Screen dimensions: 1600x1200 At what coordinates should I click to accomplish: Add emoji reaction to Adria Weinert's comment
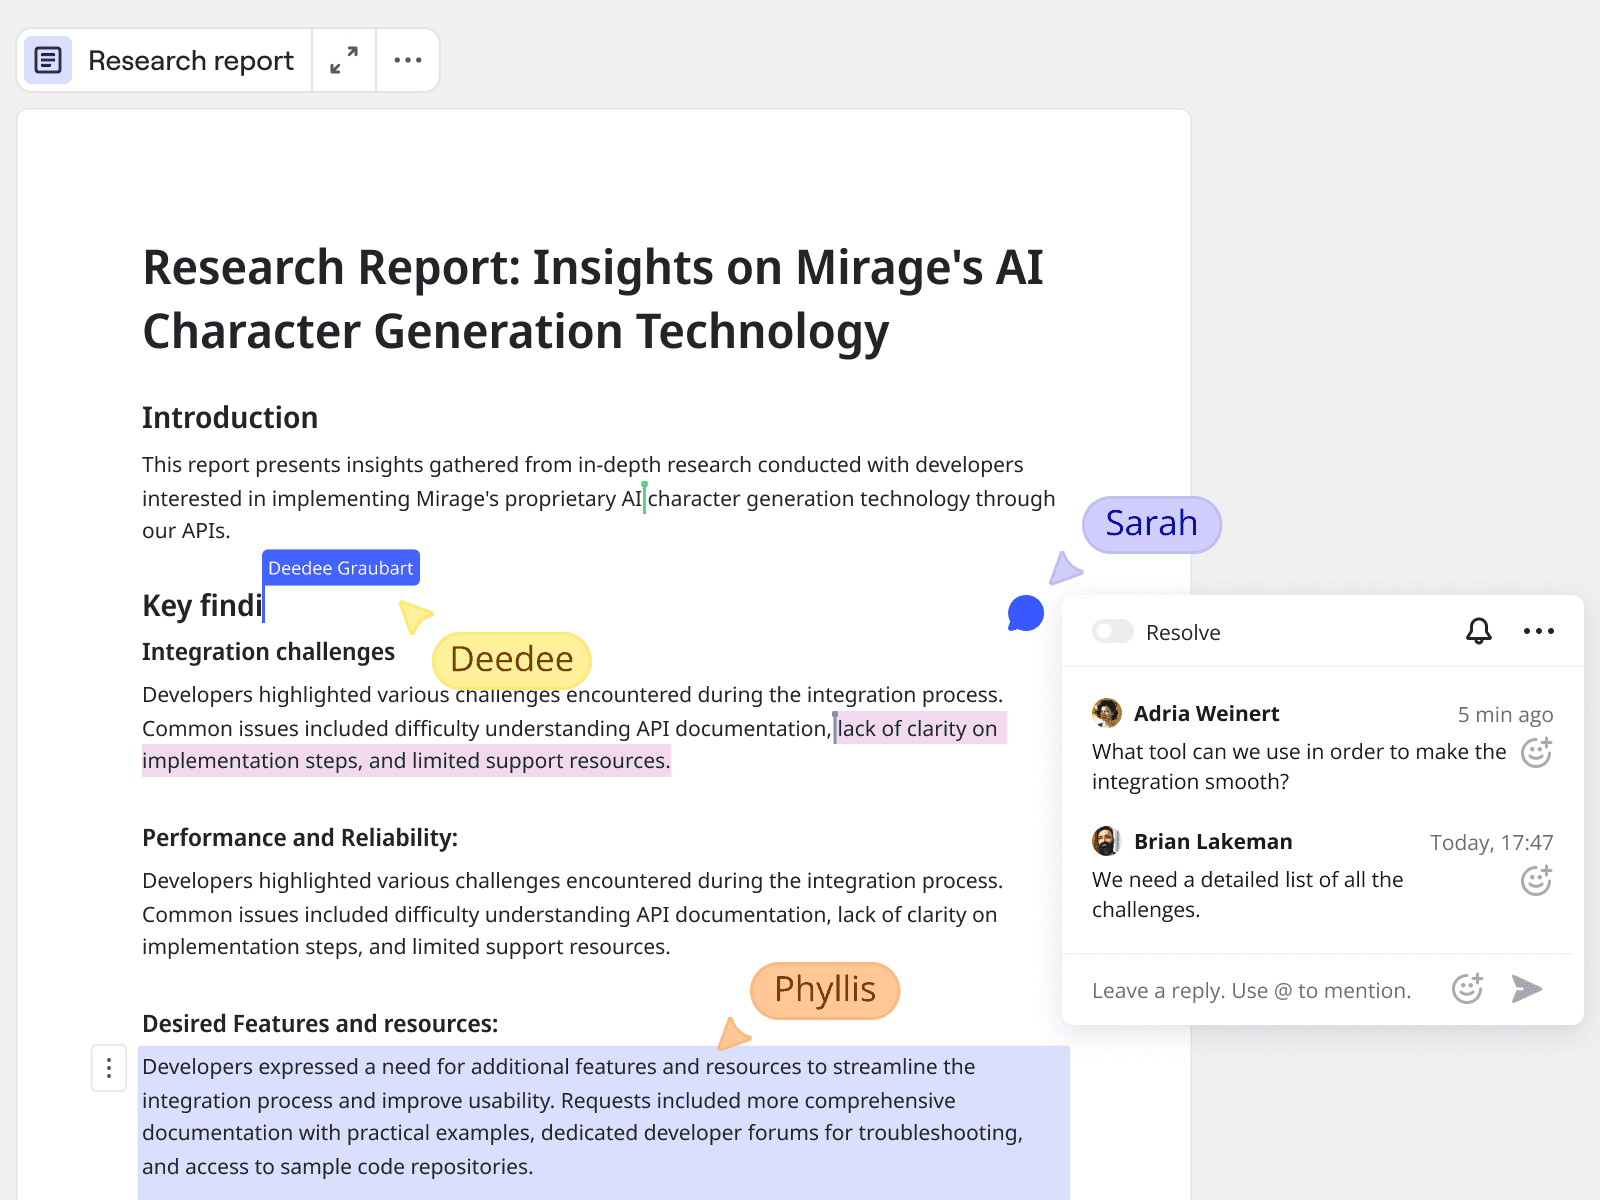coord(1536,752)
